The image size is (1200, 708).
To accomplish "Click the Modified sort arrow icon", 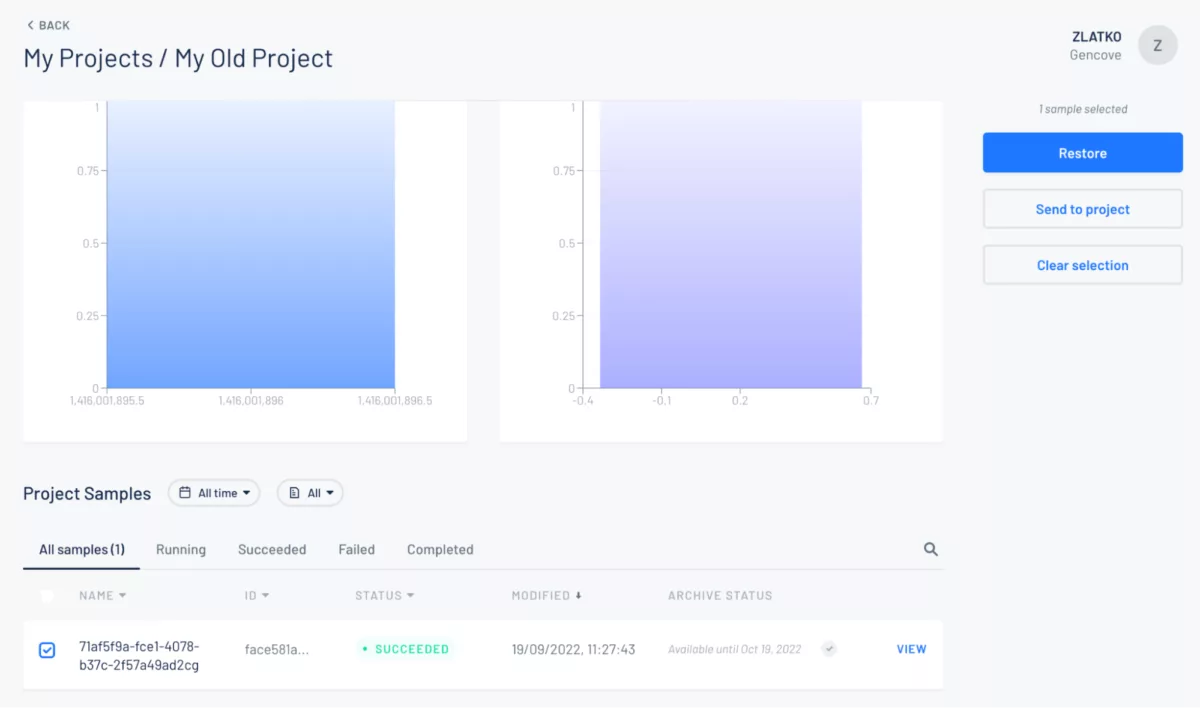I will 578,596.
